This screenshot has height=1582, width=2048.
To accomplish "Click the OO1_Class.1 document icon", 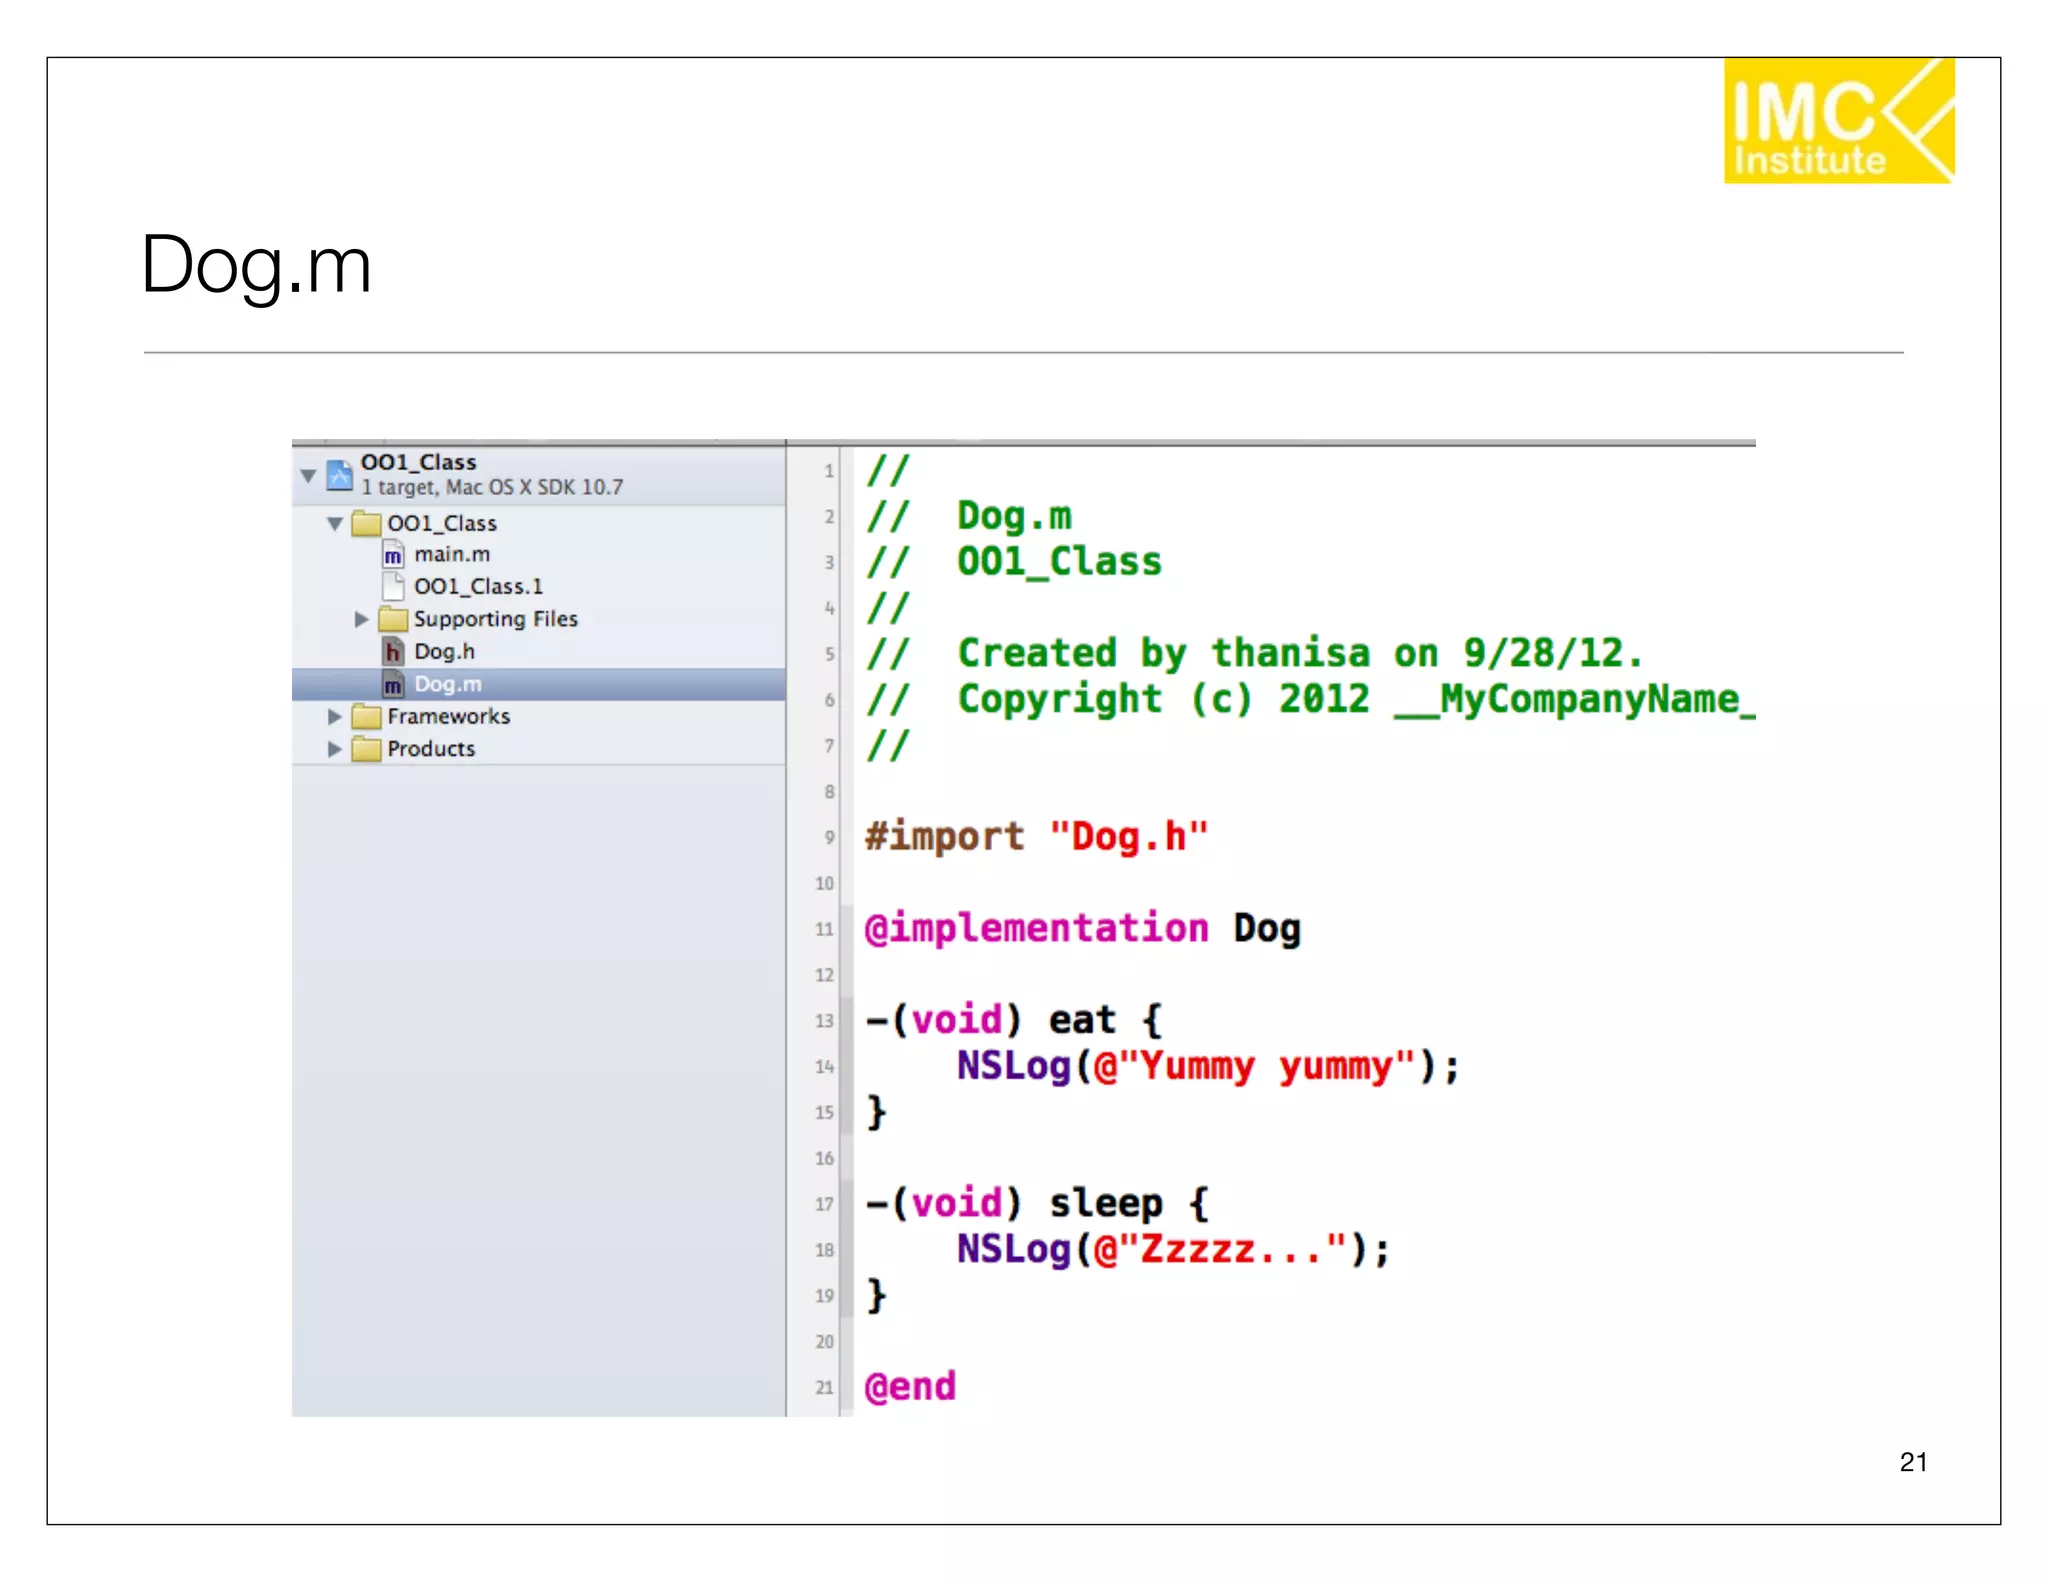I will coord(393,587).
